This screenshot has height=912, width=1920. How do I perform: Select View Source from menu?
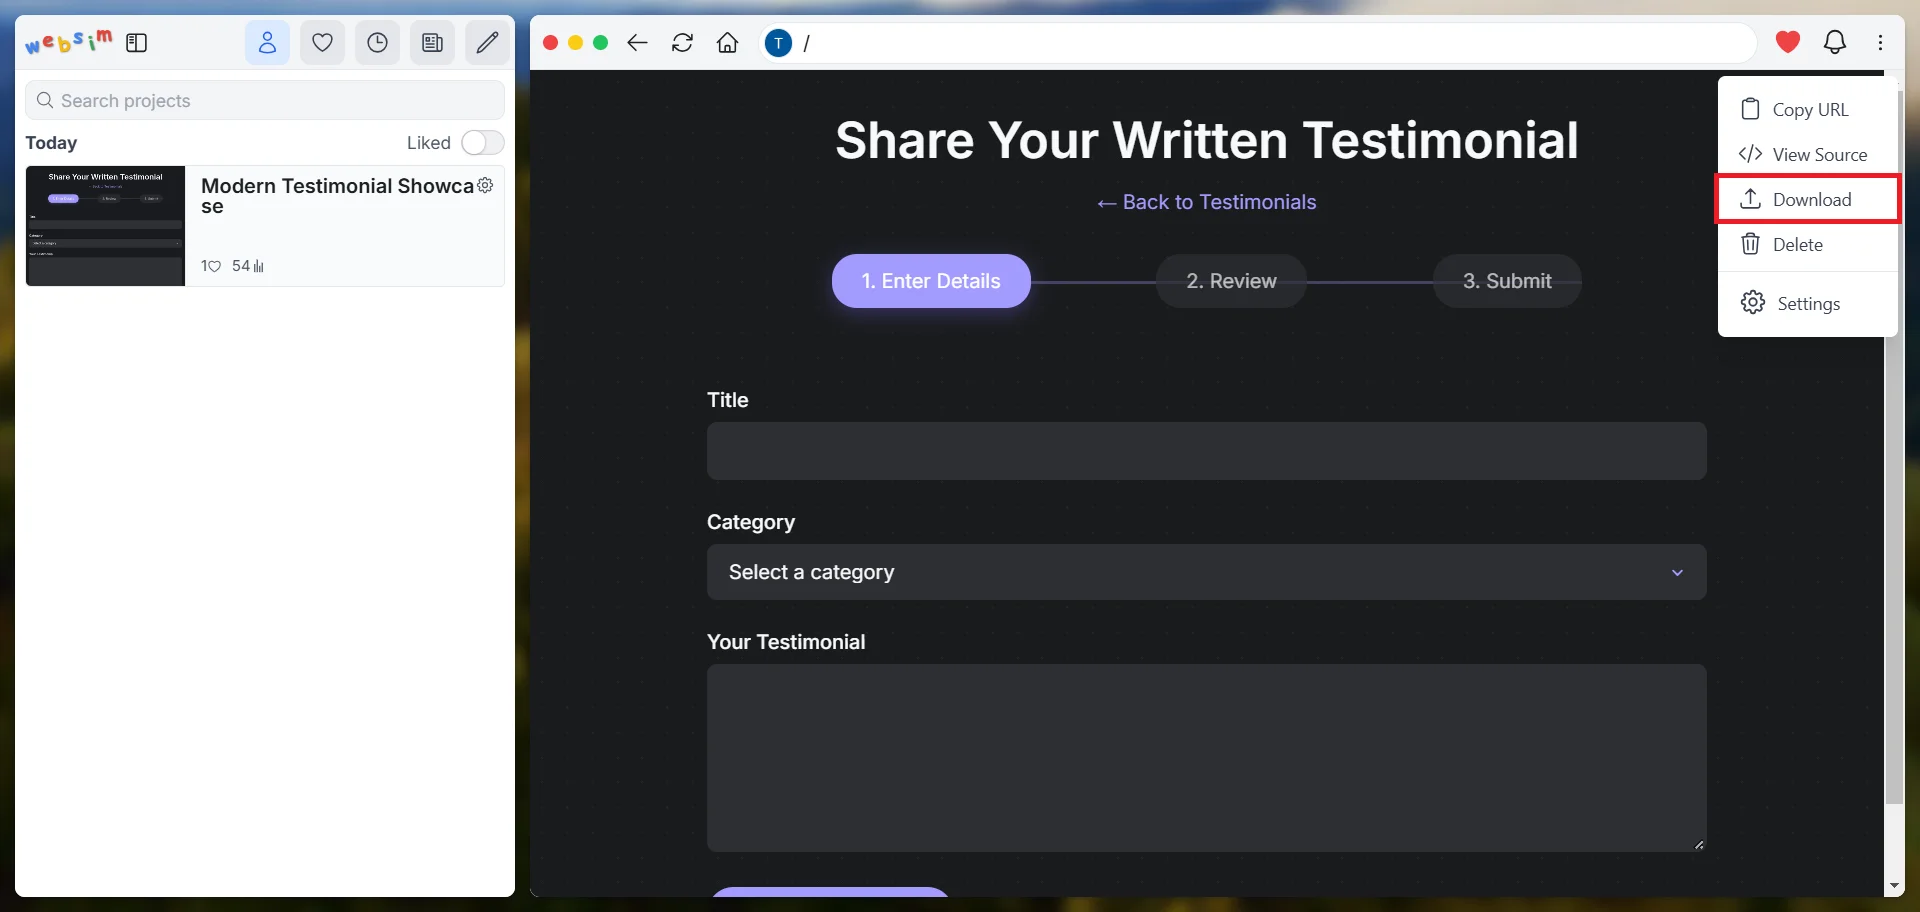click(1808, 154)
